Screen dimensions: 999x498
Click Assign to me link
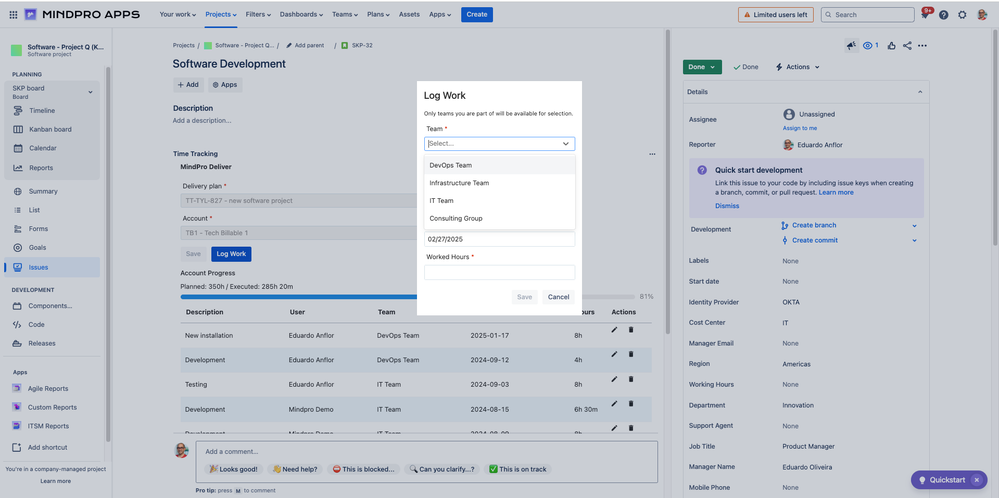pos(800,128)
